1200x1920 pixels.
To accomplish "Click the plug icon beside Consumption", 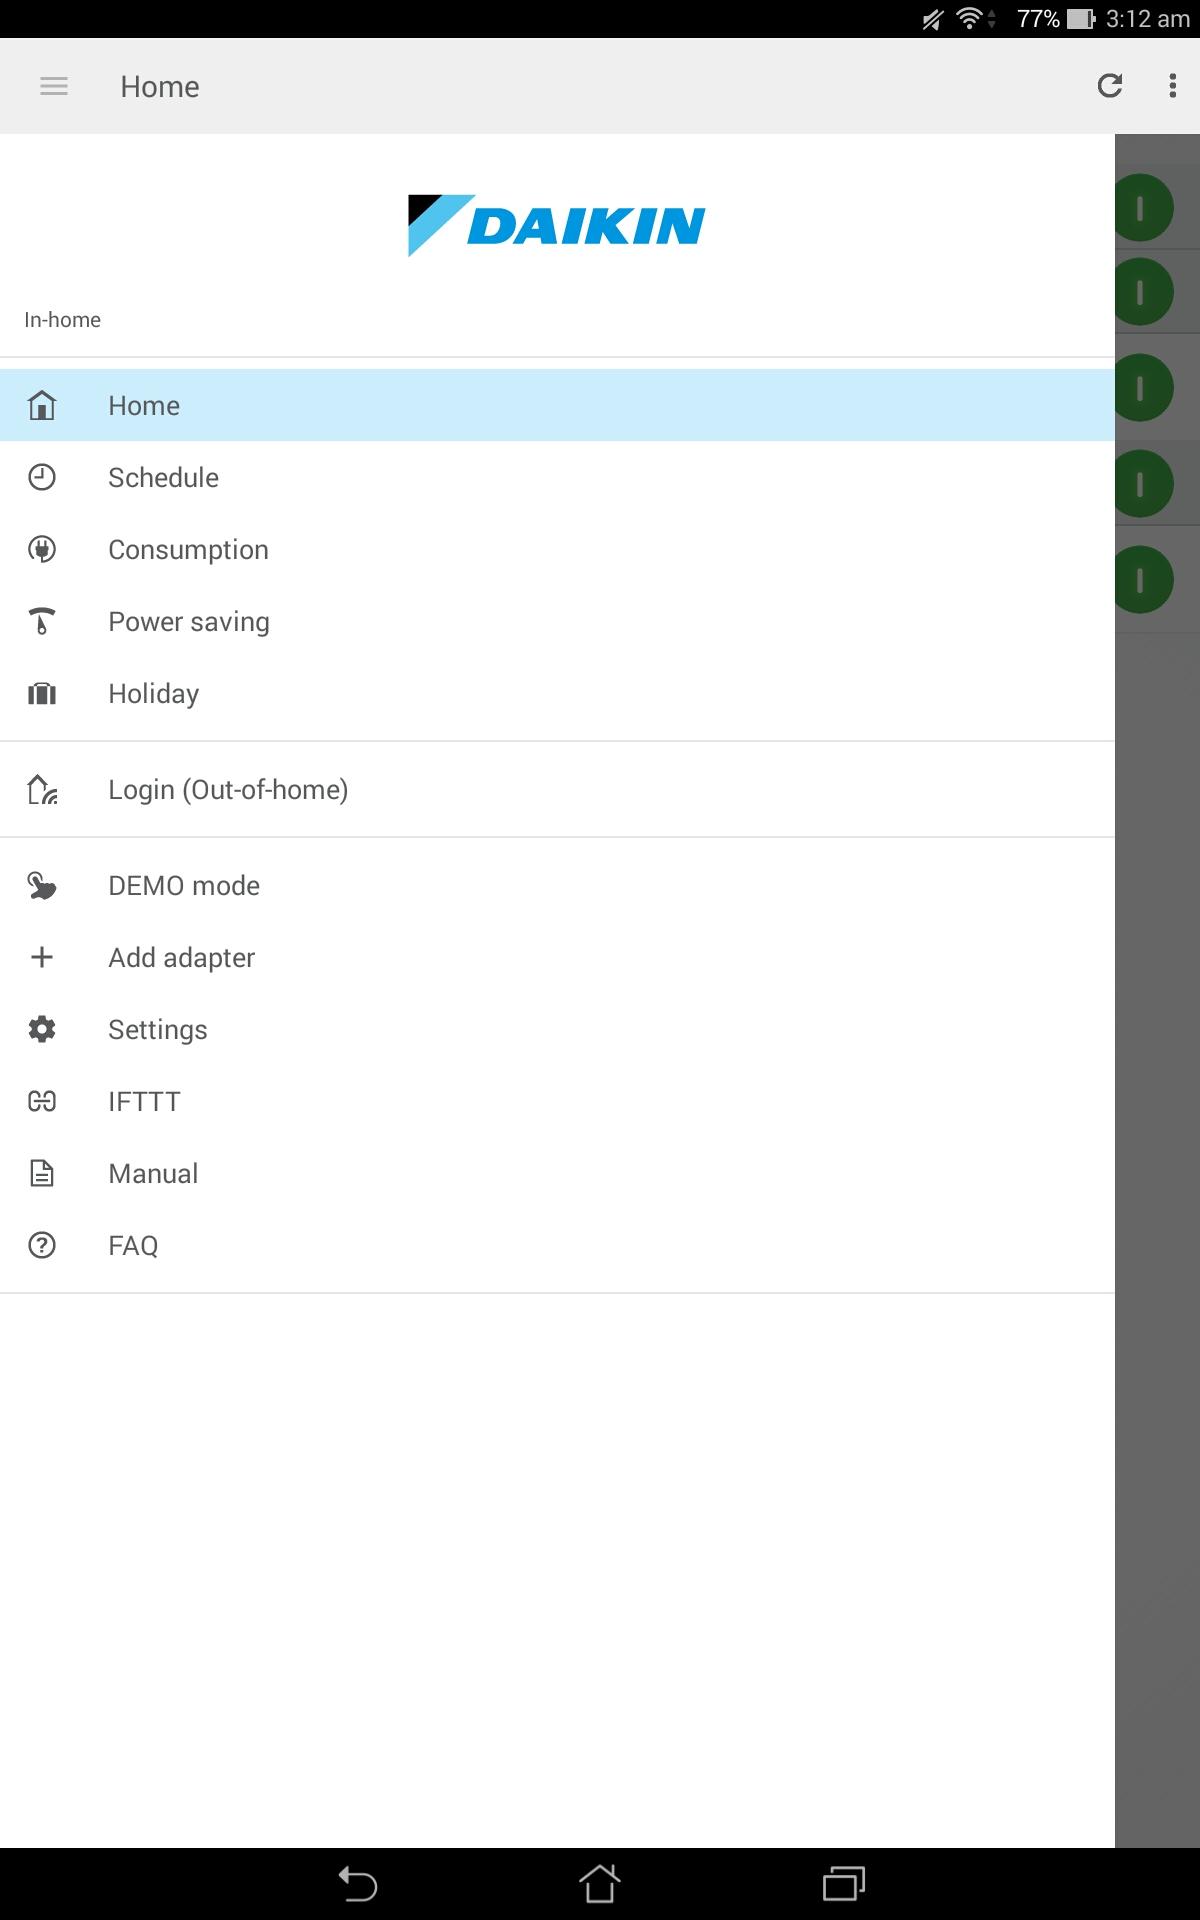I will pyautogui.click(x=42, y=549).
